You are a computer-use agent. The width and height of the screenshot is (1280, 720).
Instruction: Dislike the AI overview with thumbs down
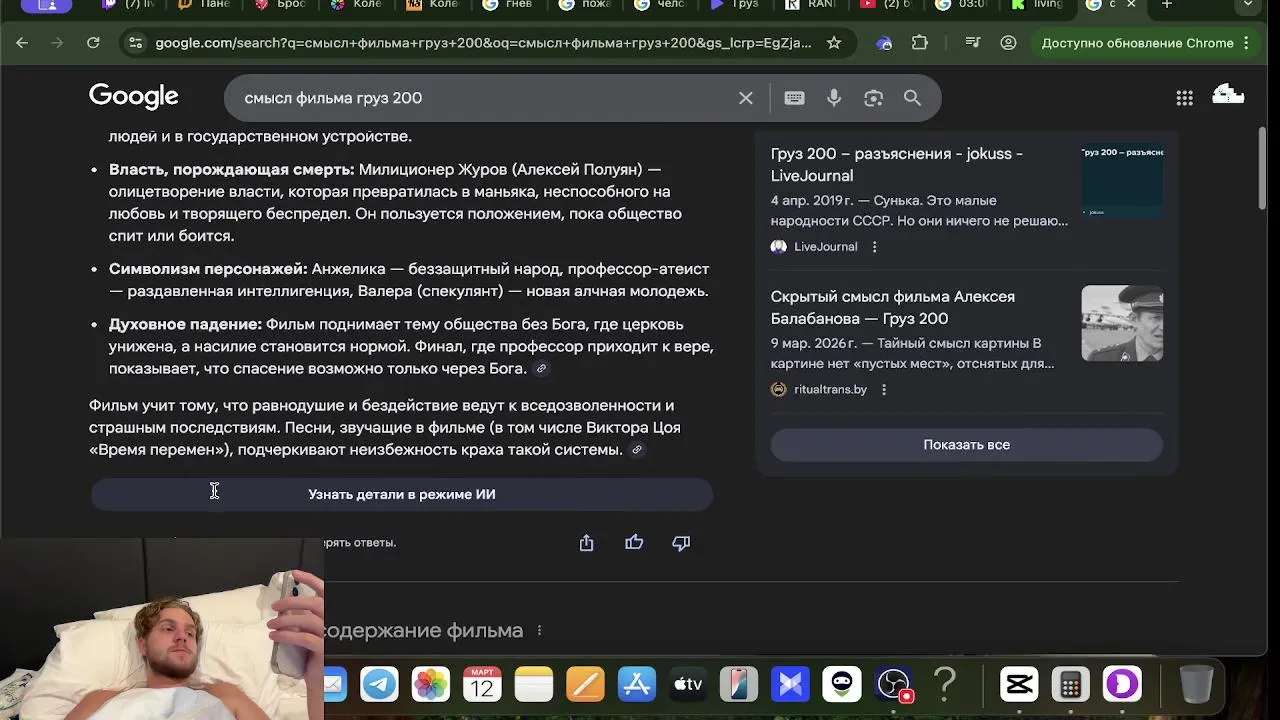tap(681, 543)
